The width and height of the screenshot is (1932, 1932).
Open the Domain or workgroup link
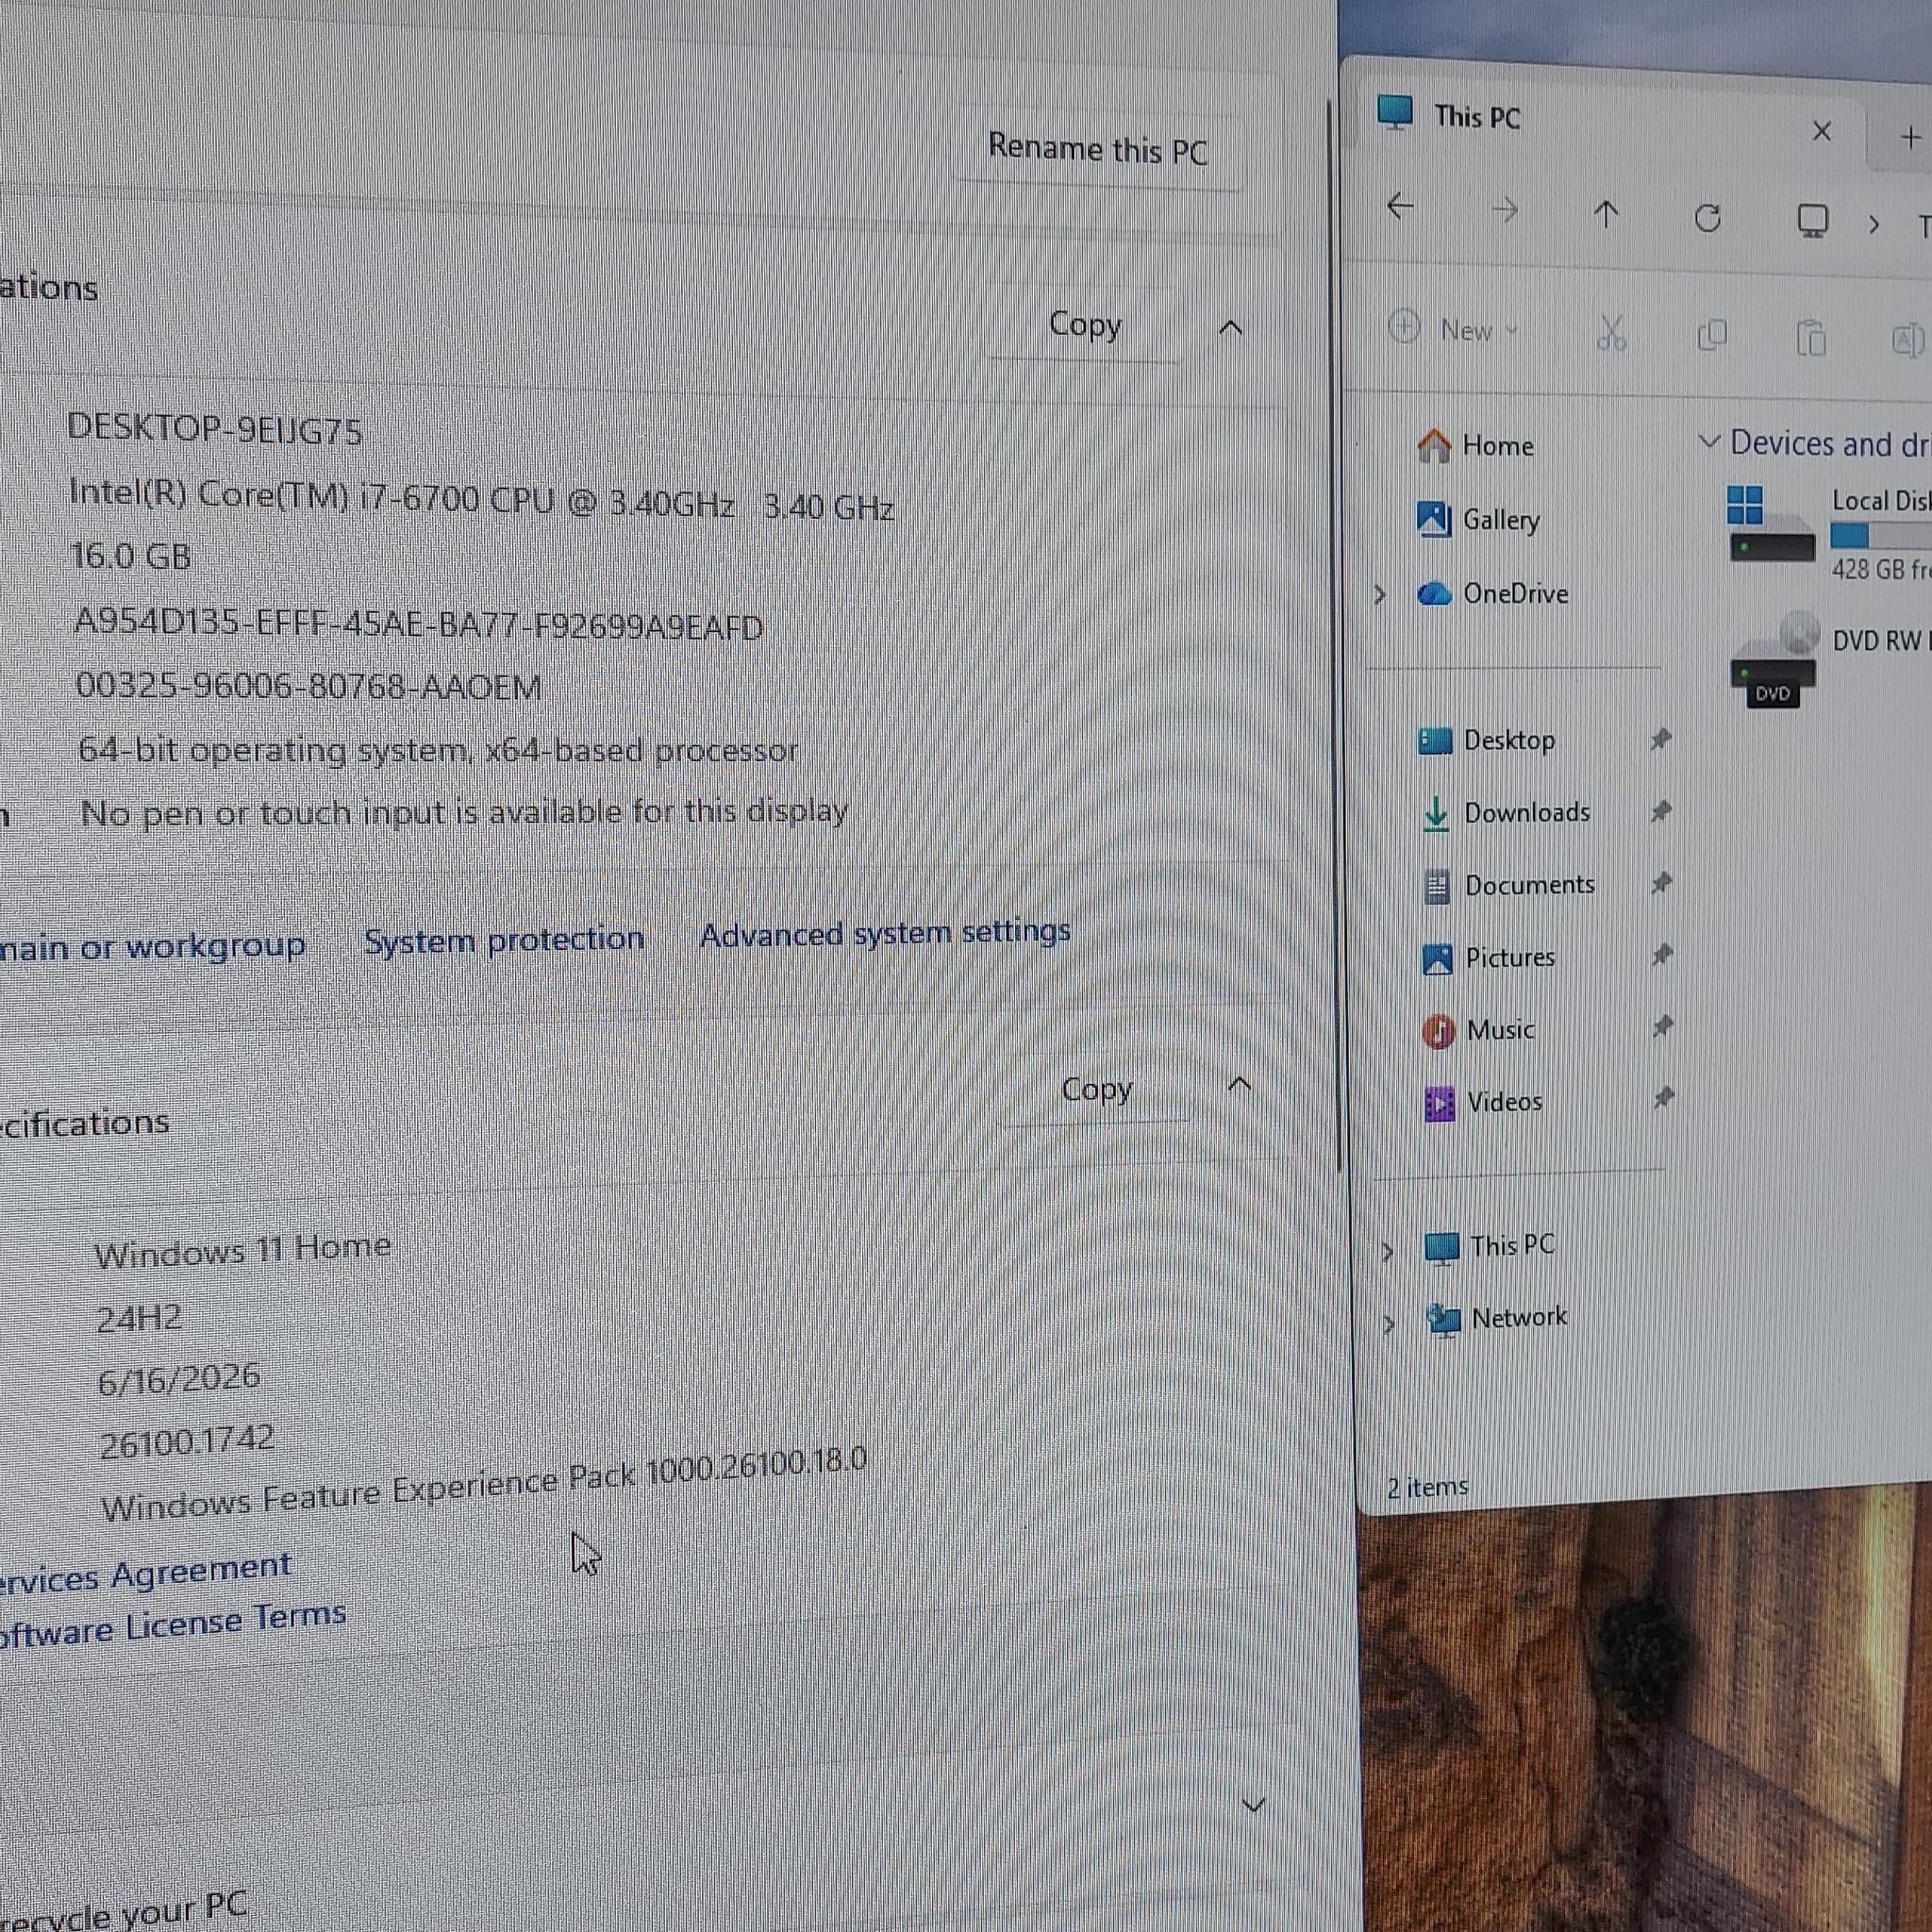[152, 946]
